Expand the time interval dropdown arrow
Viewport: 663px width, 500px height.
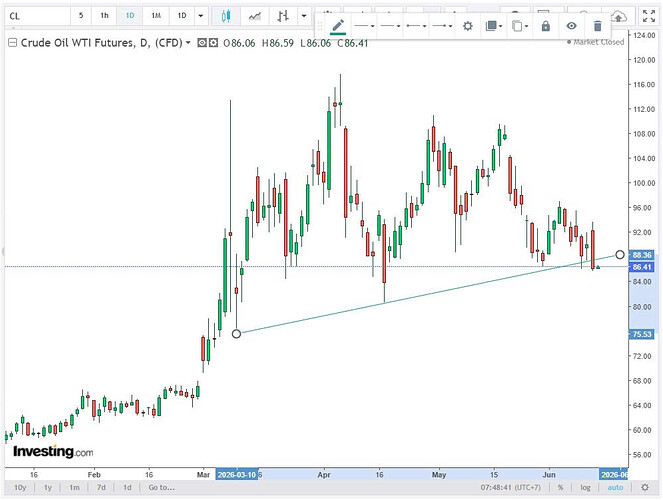(201, 16)
